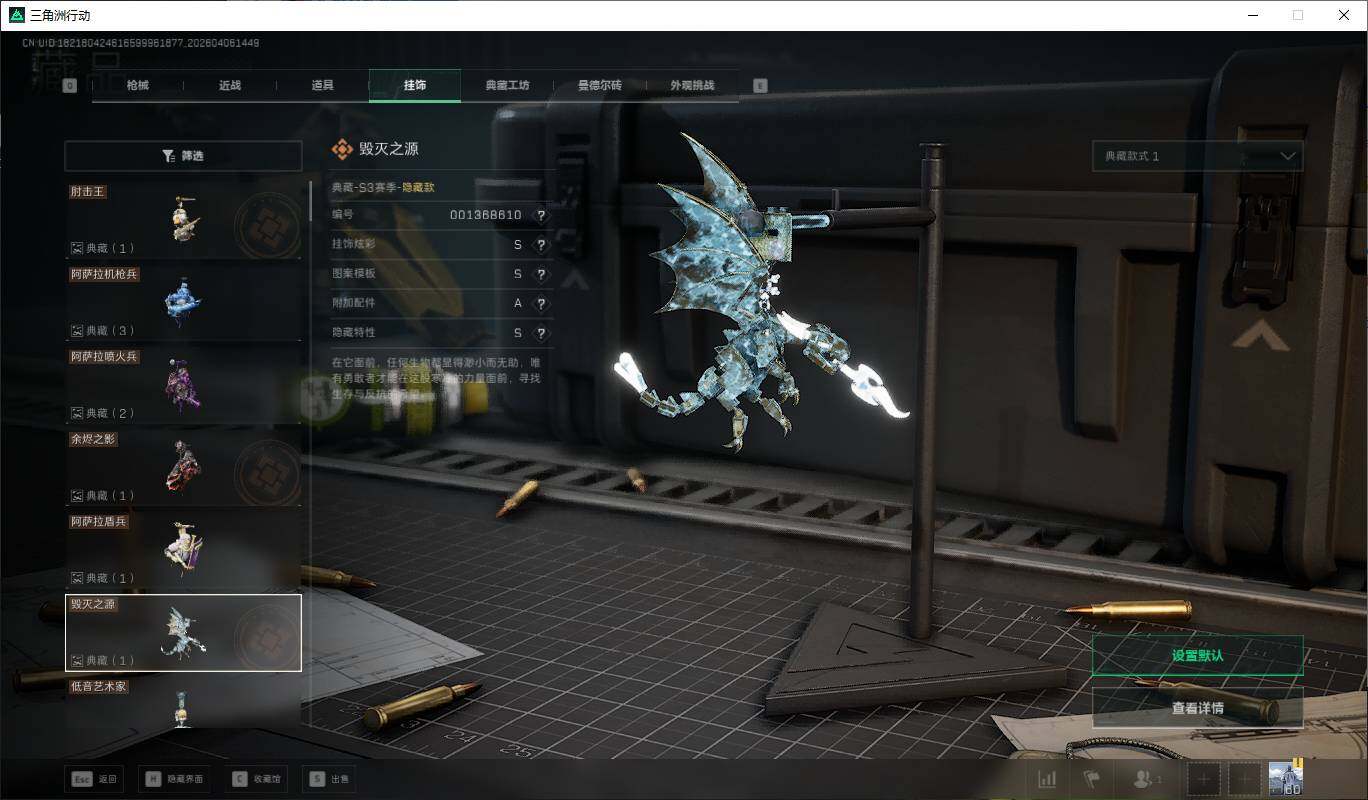Add a teammate with first plus slot
Viewport: 1368px width, 800px height.
1204,779
